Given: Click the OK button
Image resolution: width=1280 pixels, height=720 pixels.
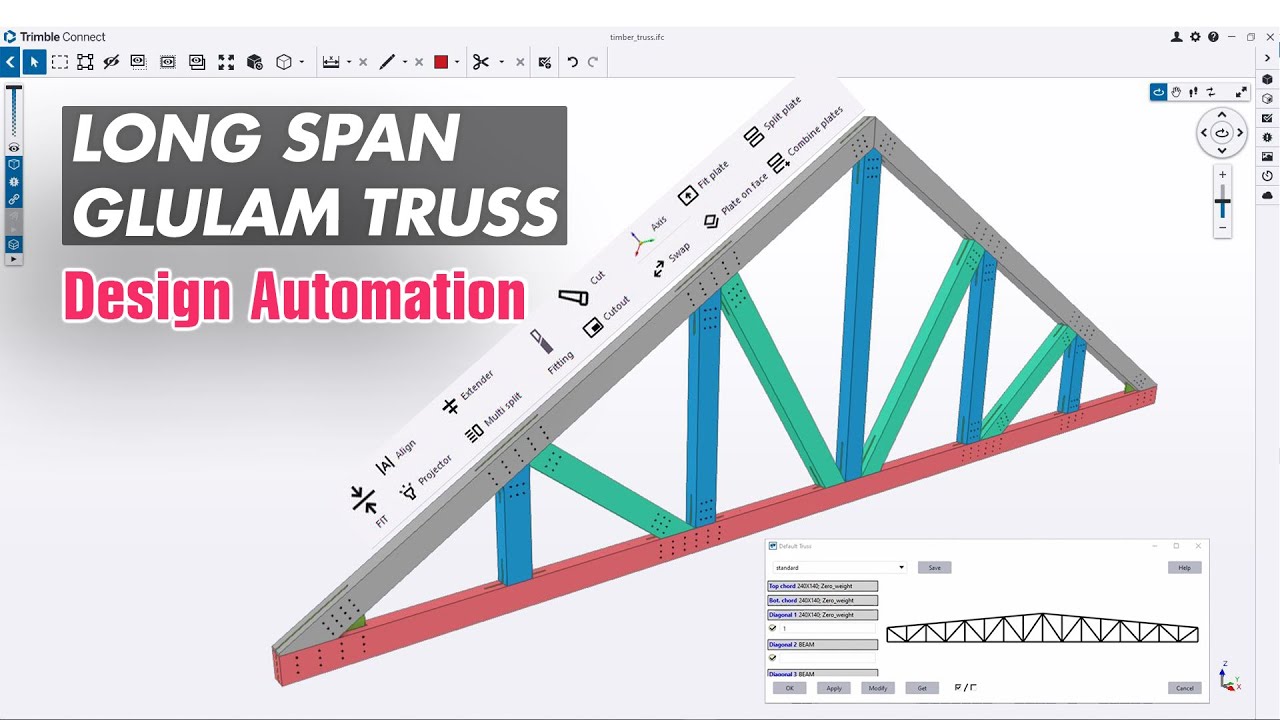Looking at the screenshot, I should pos(789,688).
